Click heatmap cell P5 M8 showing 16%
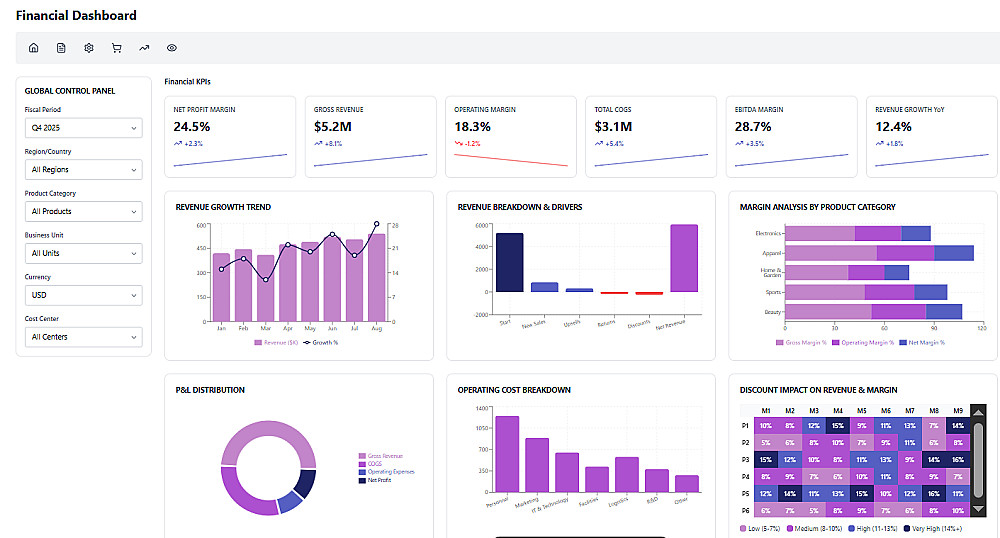Viewport: 1000px width, 538px height. 934,493
